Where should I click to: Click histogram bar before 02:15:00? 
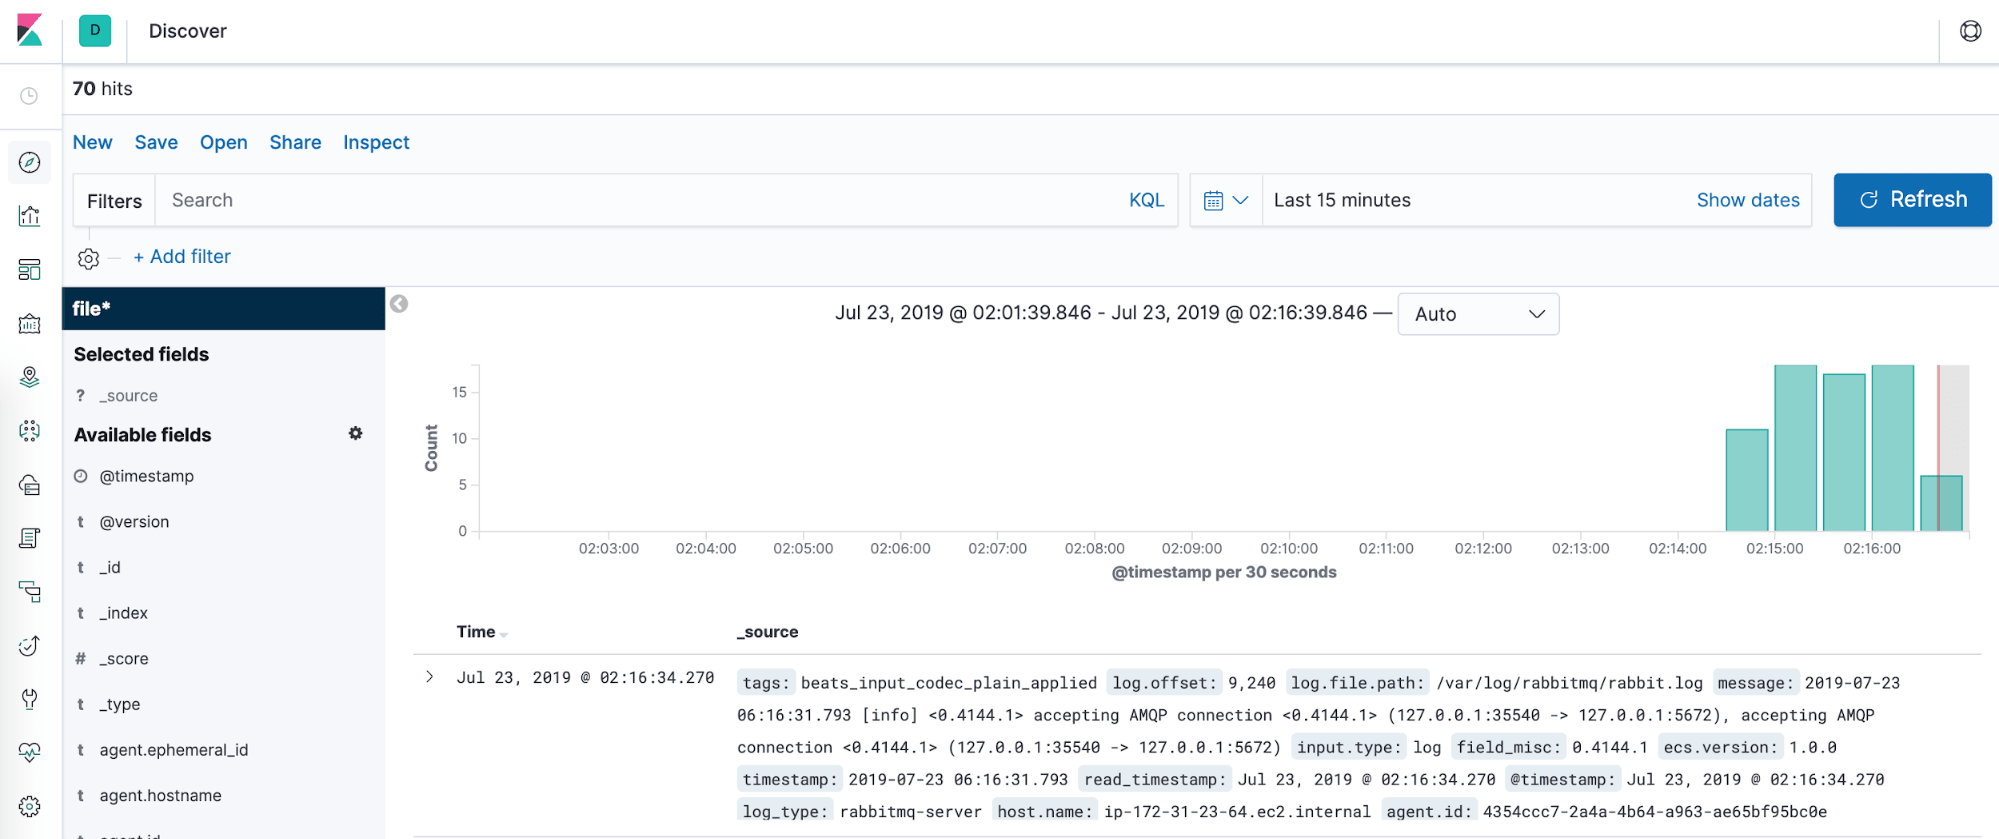tap(1747, 480)
